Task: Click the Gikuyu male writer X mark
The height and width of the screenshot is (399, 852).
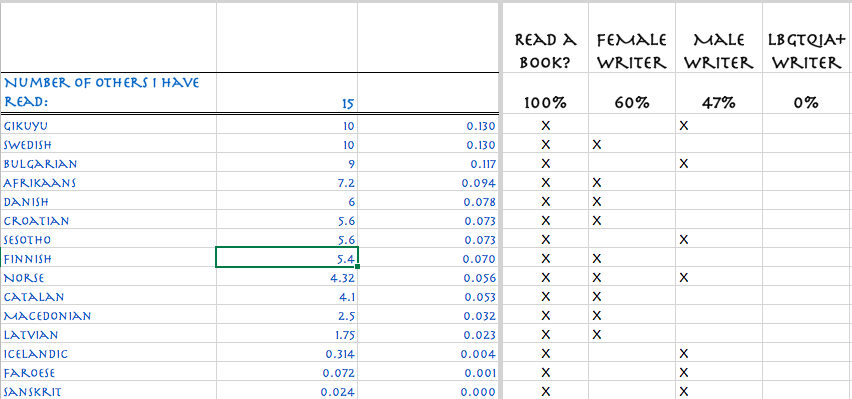Action: 684,126
